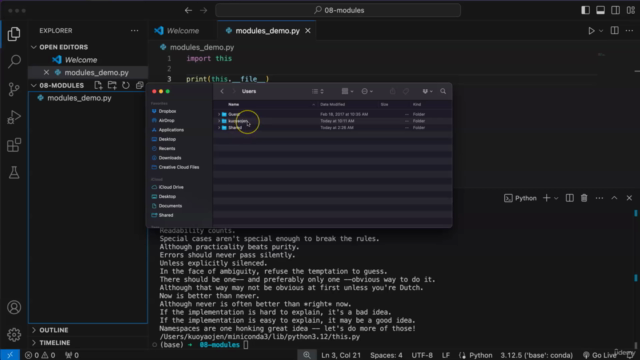
Task: Select modules_demo.py in Open Editors list
Action: (96, 73)
